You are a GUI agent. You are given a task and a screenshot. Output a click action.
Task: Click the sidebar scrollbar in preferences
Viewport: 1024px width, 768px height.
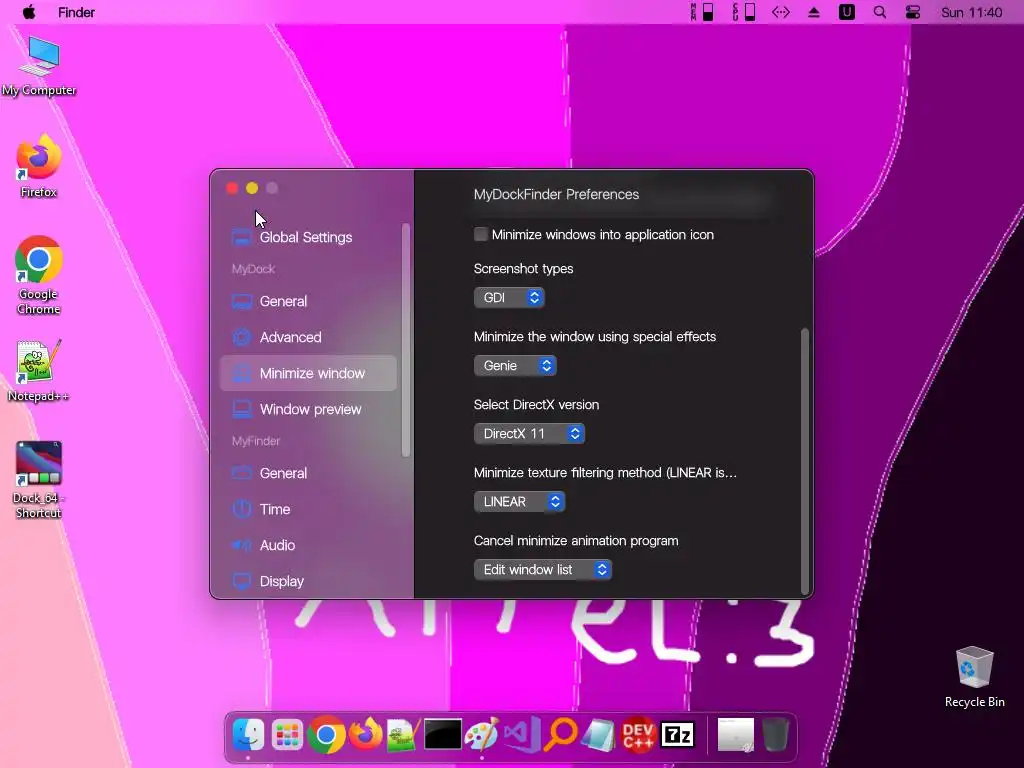pos(406,340)
